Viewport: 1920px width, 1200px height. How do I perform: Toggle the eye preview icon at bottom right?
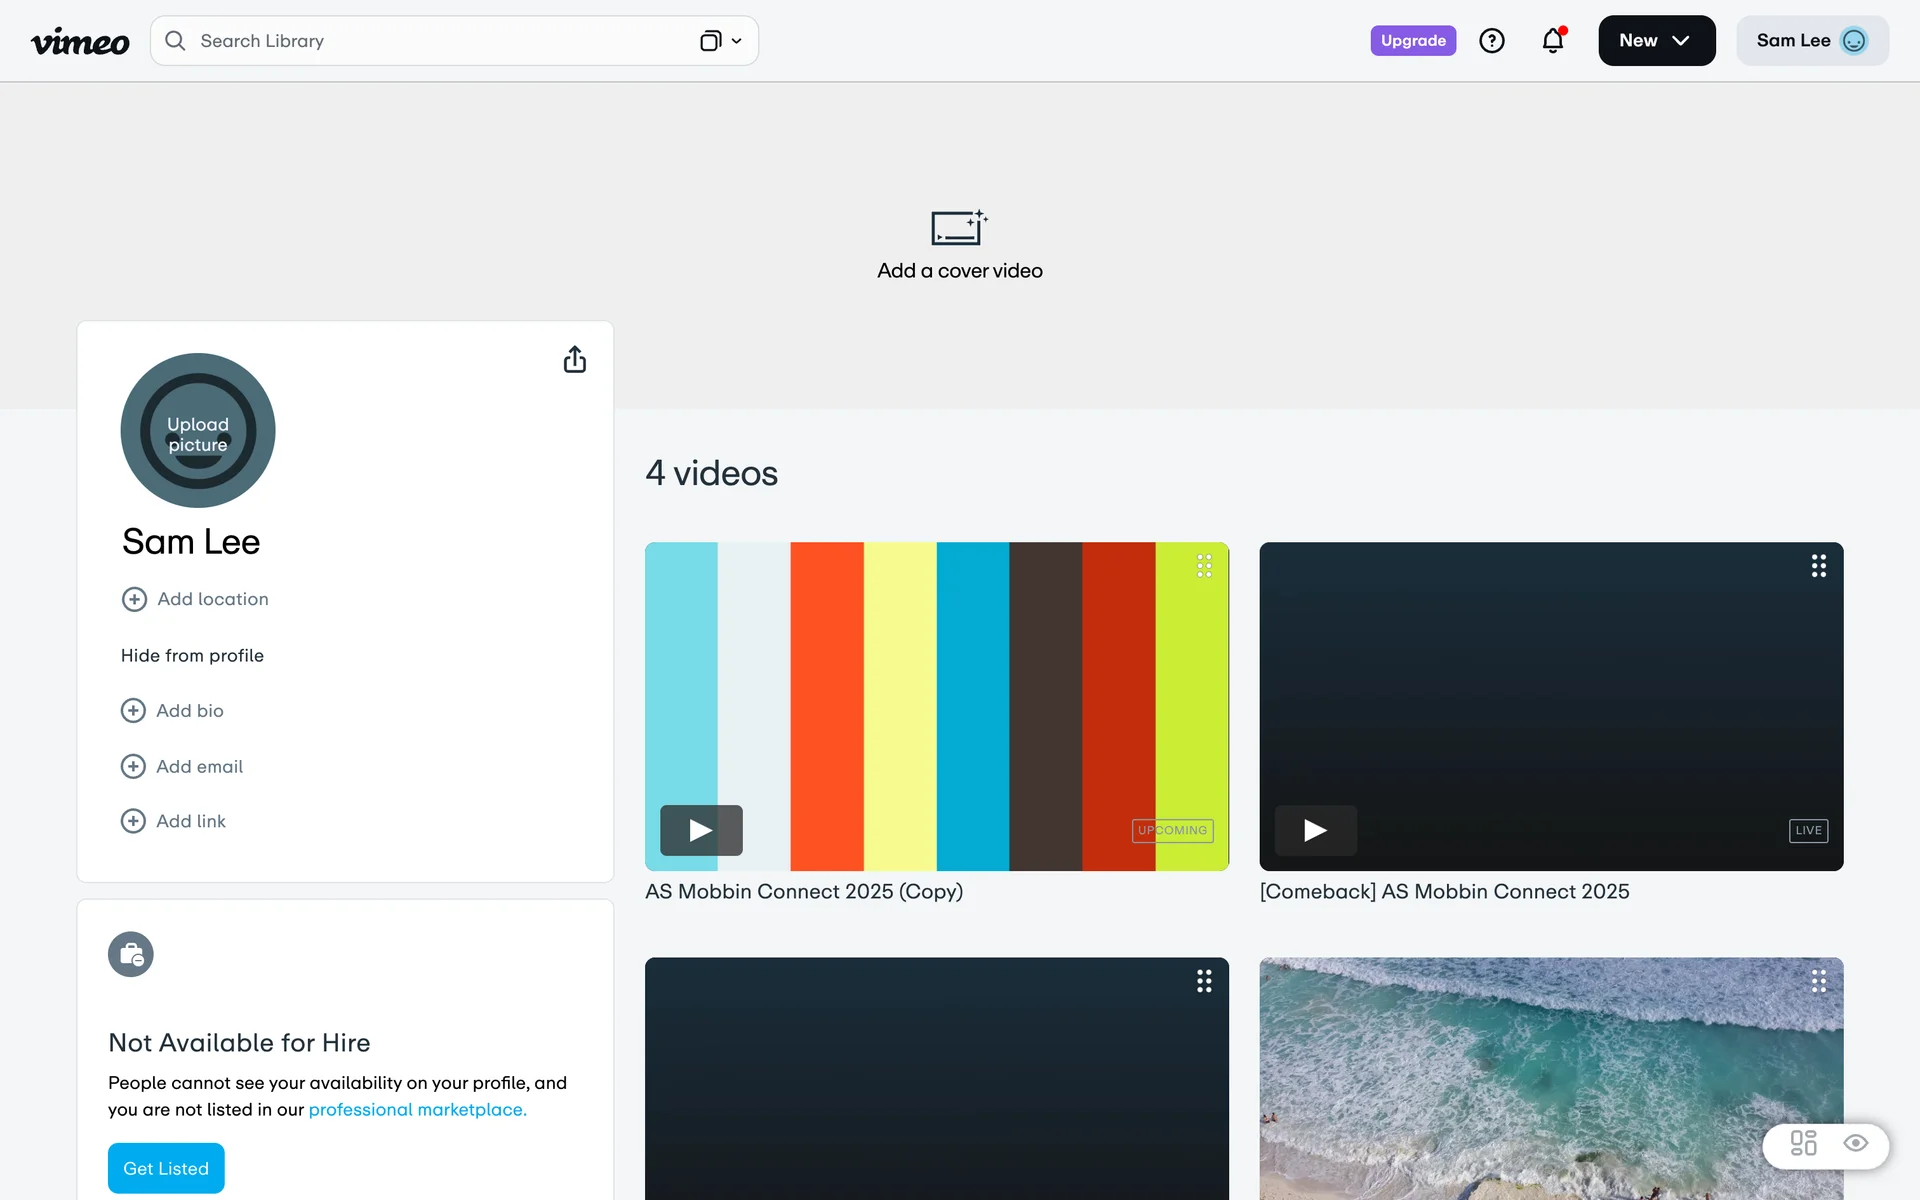tap(1855, 1143)
